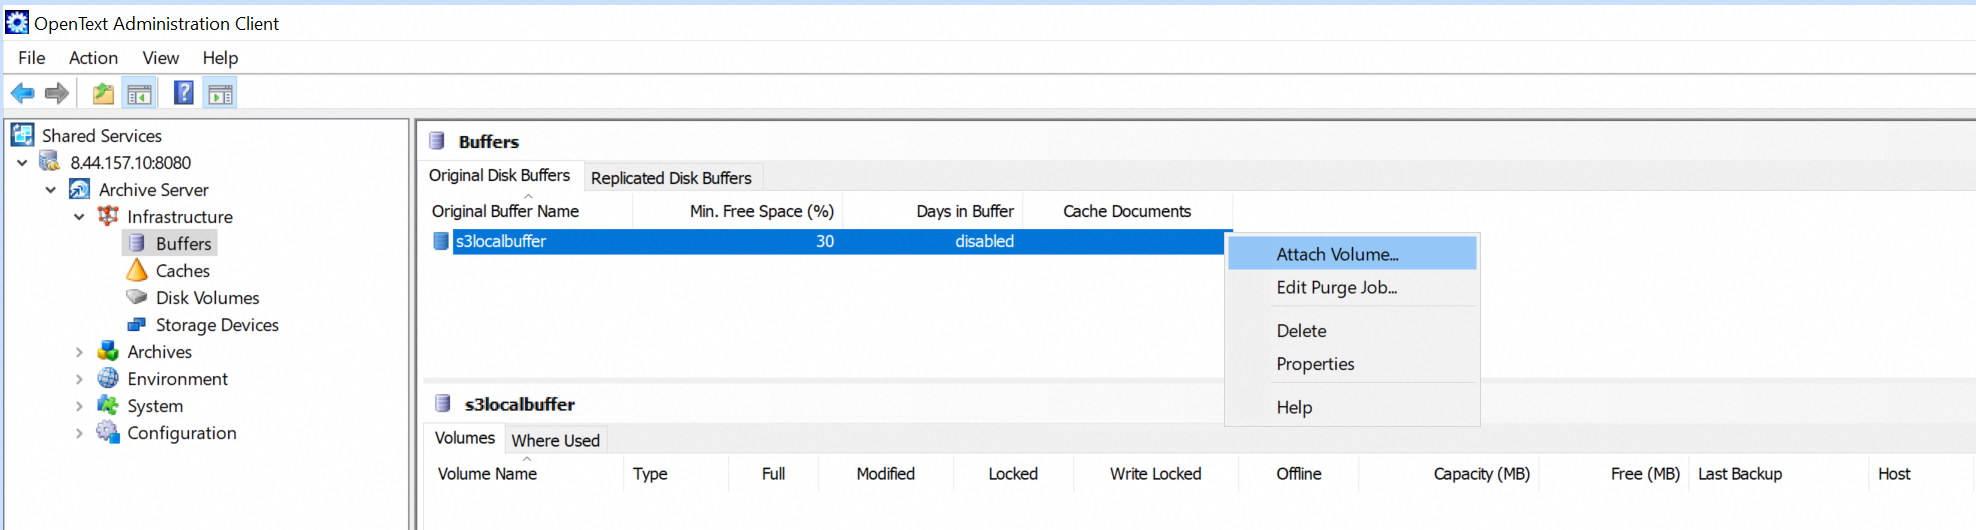Open the Help question mark toolbar icon
This screenshot has height=530, width=1976.
pyautogui.click(x=184, y=94)
